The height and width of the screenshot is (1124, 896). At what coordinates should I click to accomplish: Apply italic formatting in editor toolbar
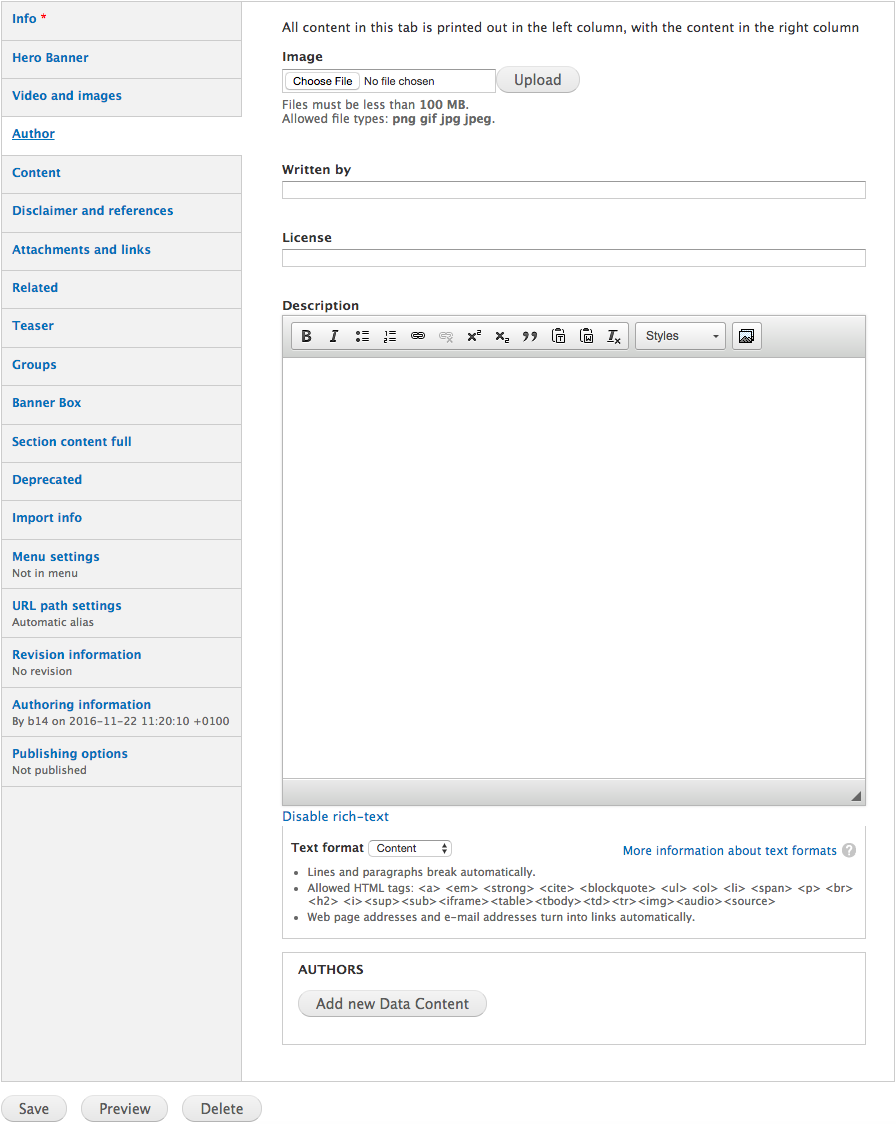(x=334, y=336)
